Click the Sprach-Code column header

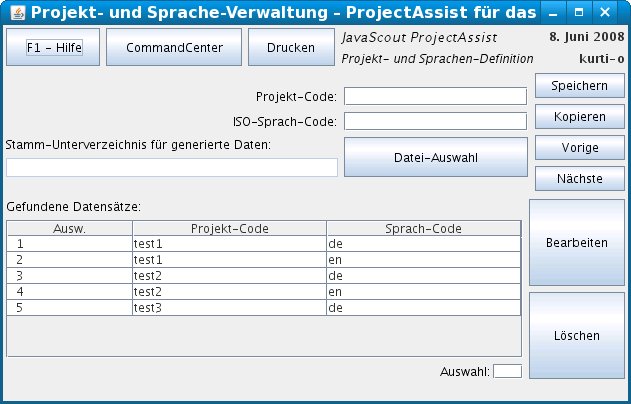click(x=423, y=228)
